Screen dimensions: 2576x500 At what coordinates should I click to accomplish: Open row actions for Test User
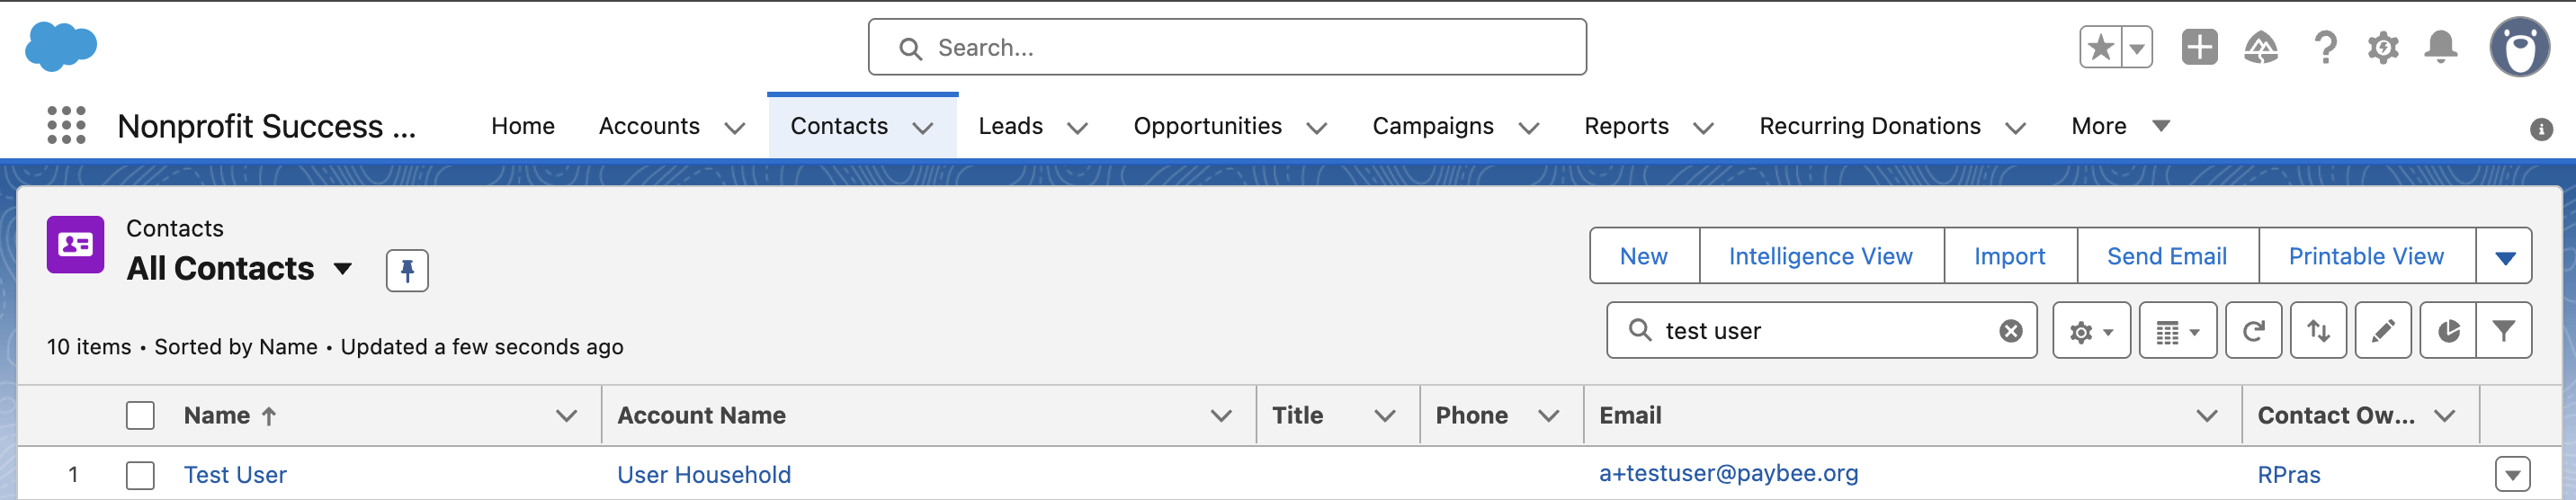click(2512, 475)
